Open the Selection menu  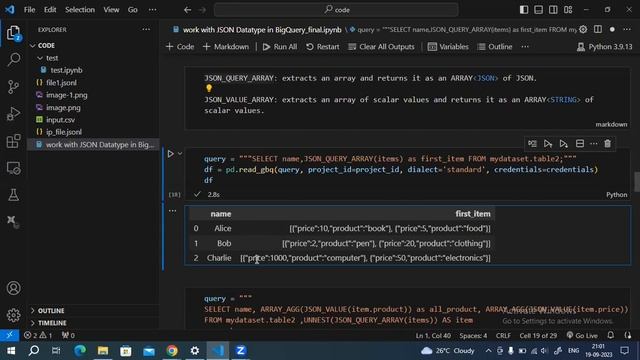click(80, 10)
